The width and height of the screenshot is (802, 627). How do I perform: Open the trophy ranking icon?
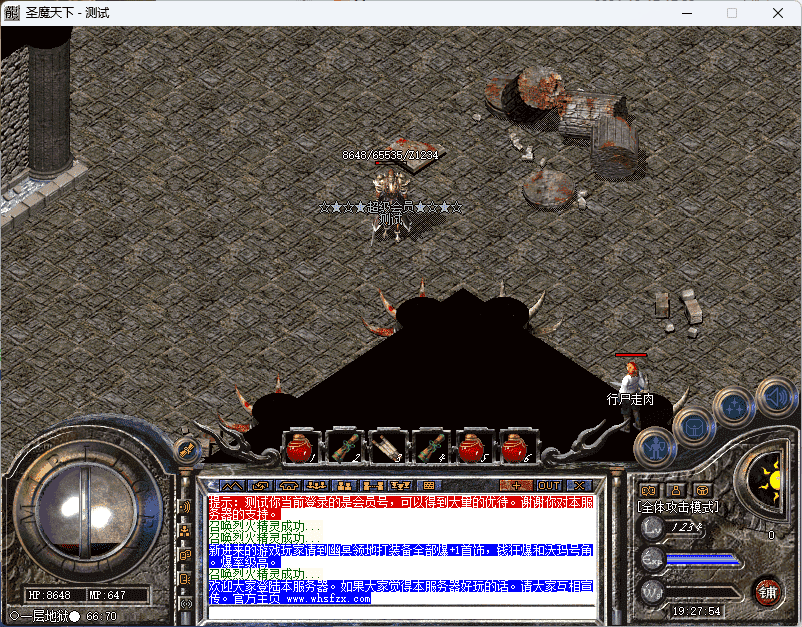[400, 485]
